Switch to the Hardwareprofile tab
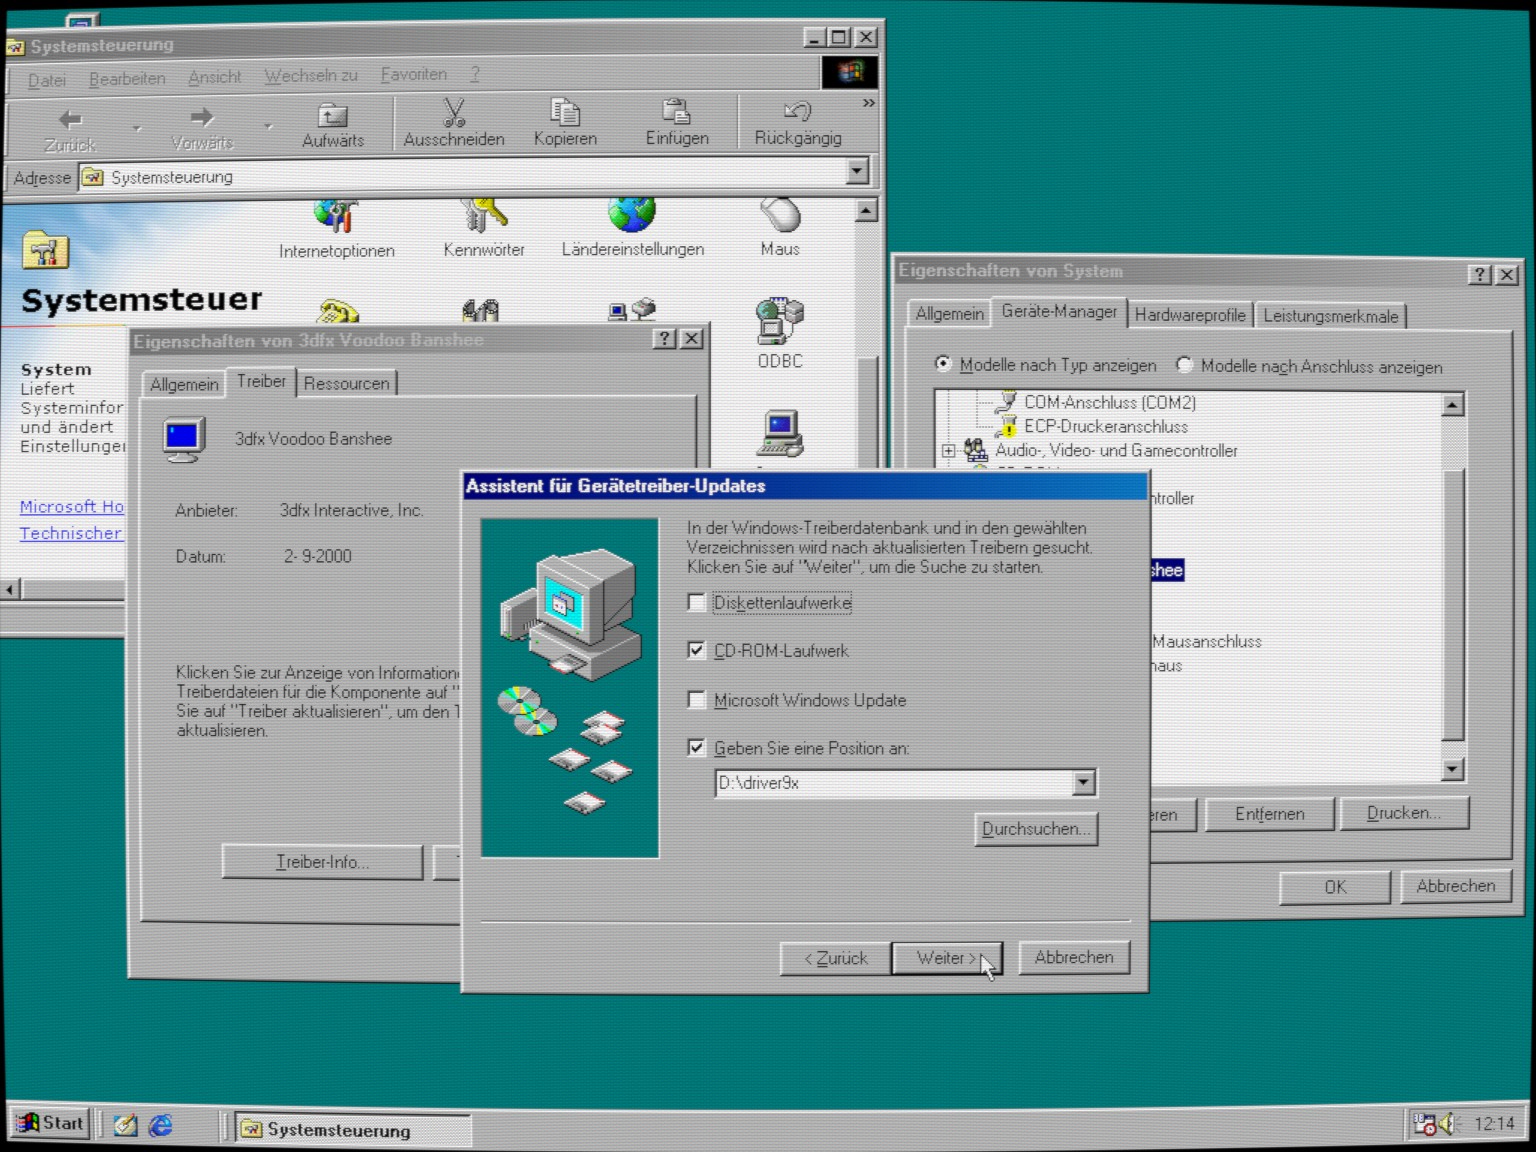The image size is (1536, 1152). point(1189,315)
